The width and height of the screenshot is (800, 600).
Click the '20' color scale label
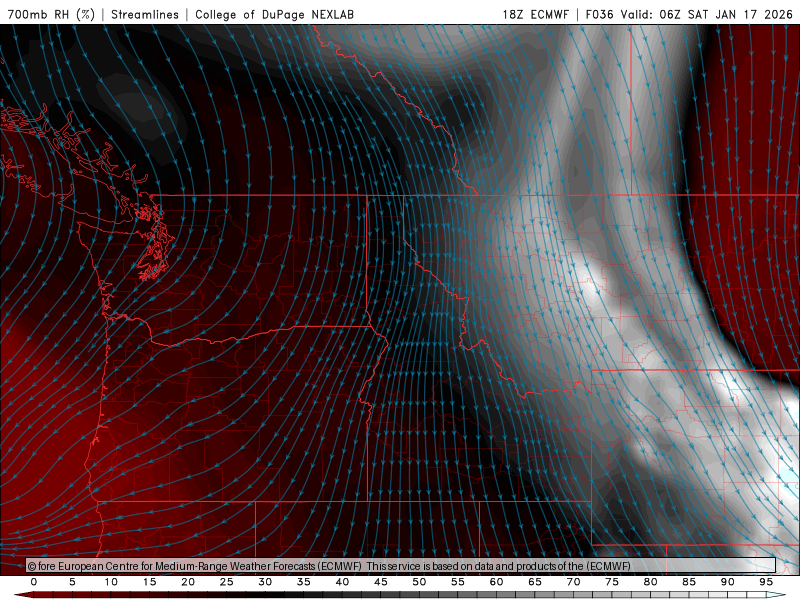188,582
